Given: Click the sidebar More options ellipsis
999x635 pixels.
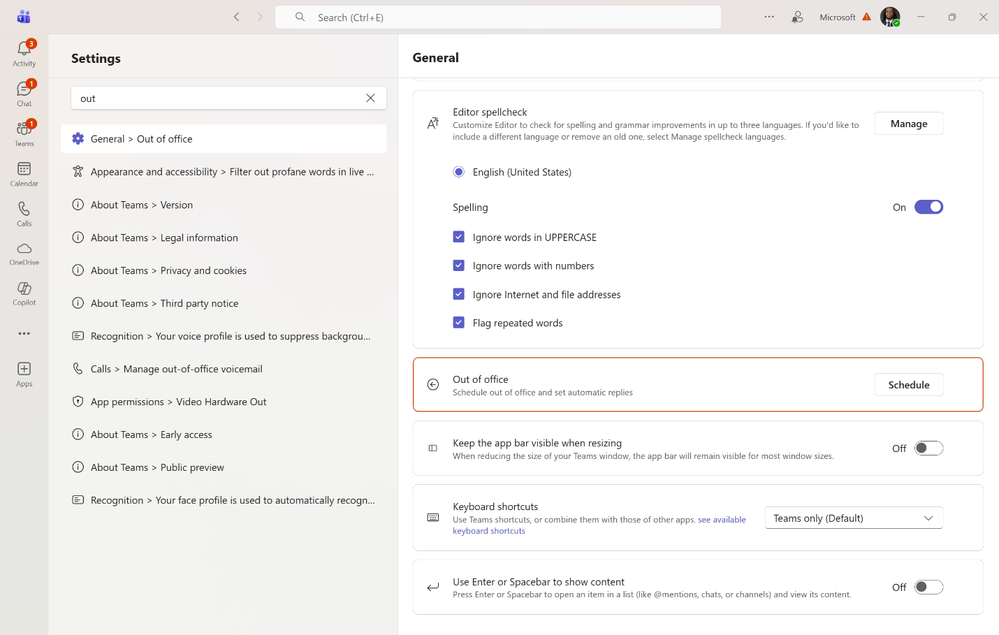Looking at the screenshot, I should pos(23,333).
